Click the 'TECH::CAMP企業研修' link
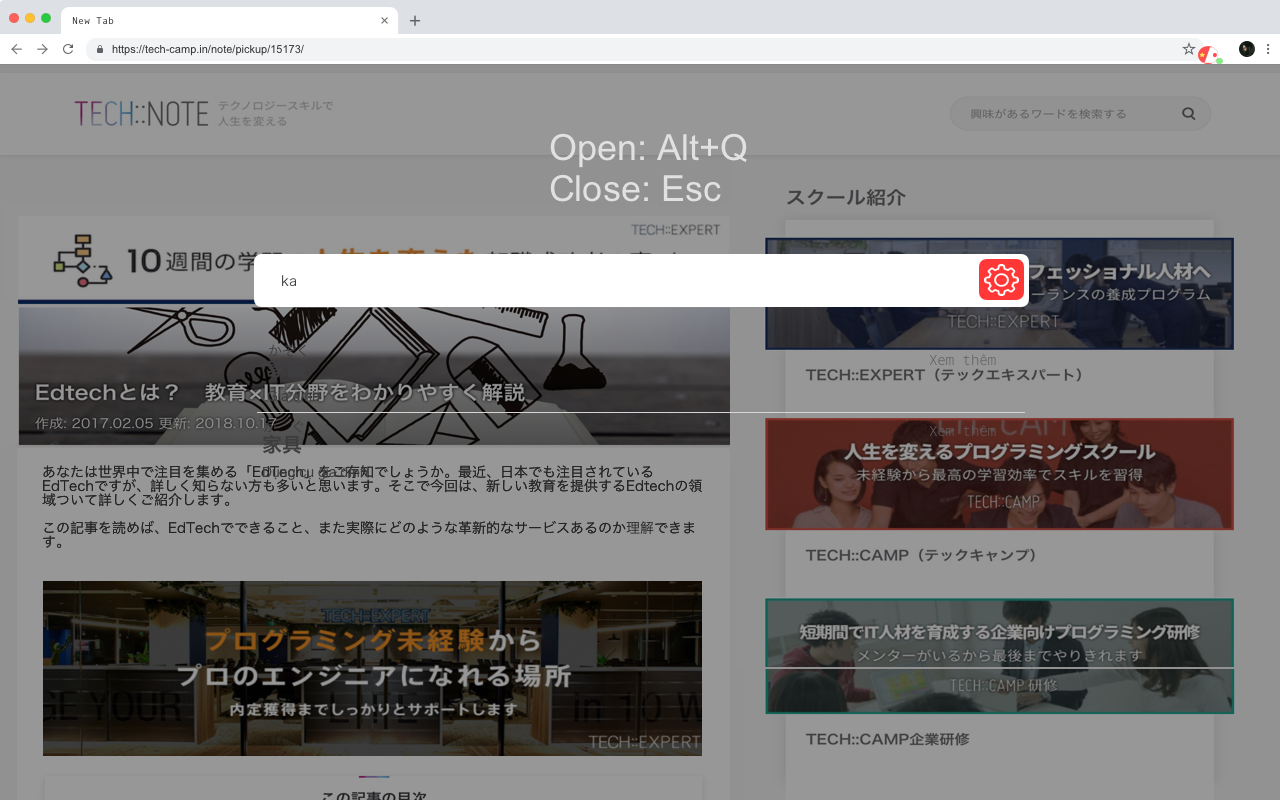 888,739
